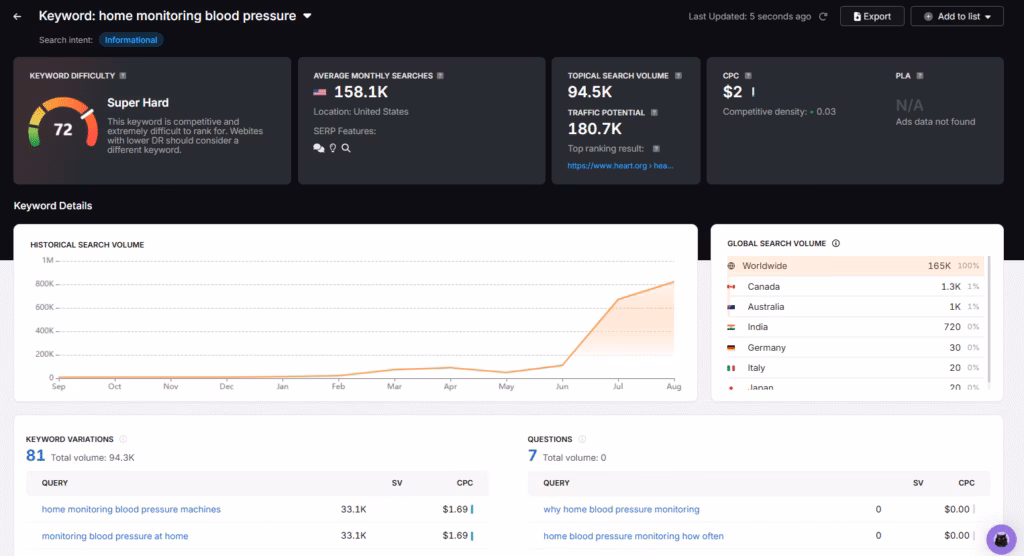Open 'why home blood pressure monitoring' question
This screenshot has height=556, width=1024.
click(x=621, y=509)
